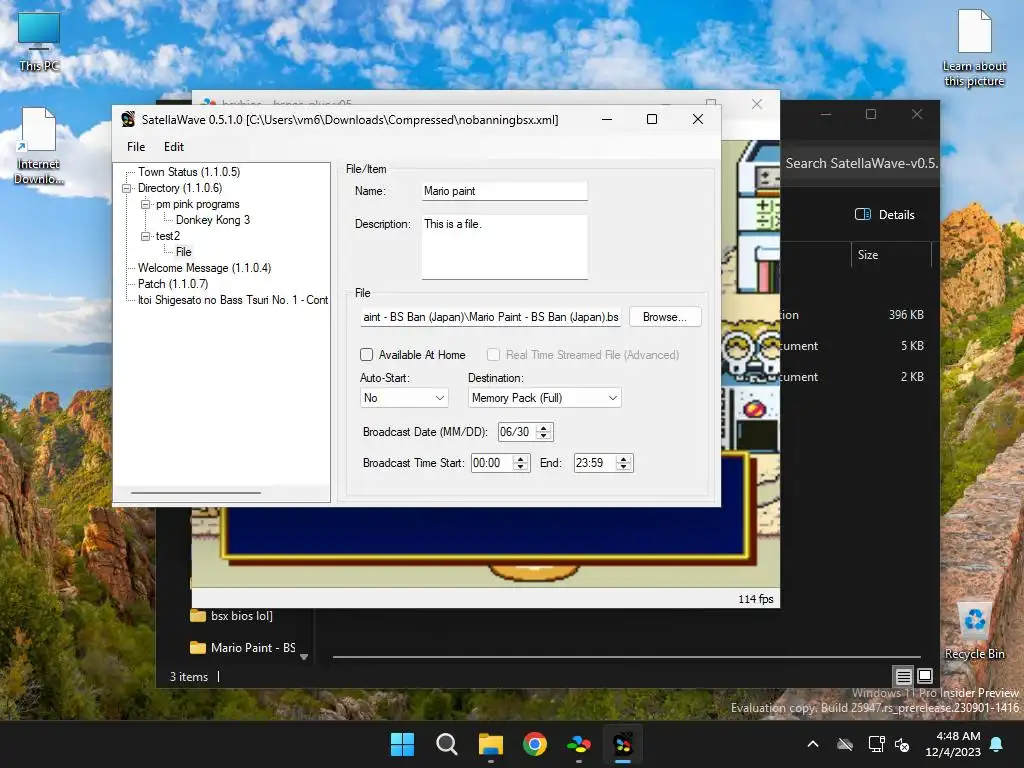Decrease Broadcast End time with down arrow

tap(624, 467)
